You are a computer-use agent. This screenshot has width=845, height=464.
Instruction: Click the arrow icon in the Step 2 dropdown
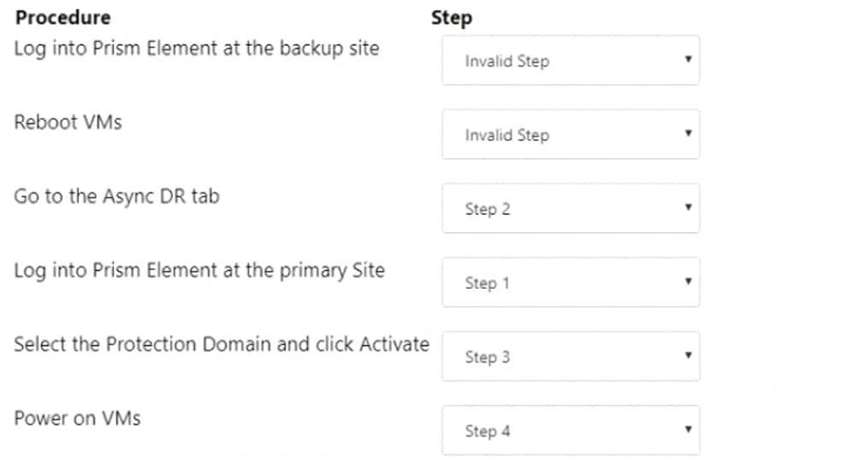pos(688,207)
